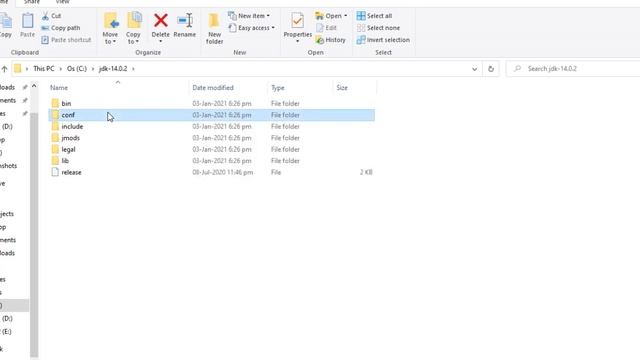Click the lib folder icon
The image size is (640, 360).
[x=56, y=160]
